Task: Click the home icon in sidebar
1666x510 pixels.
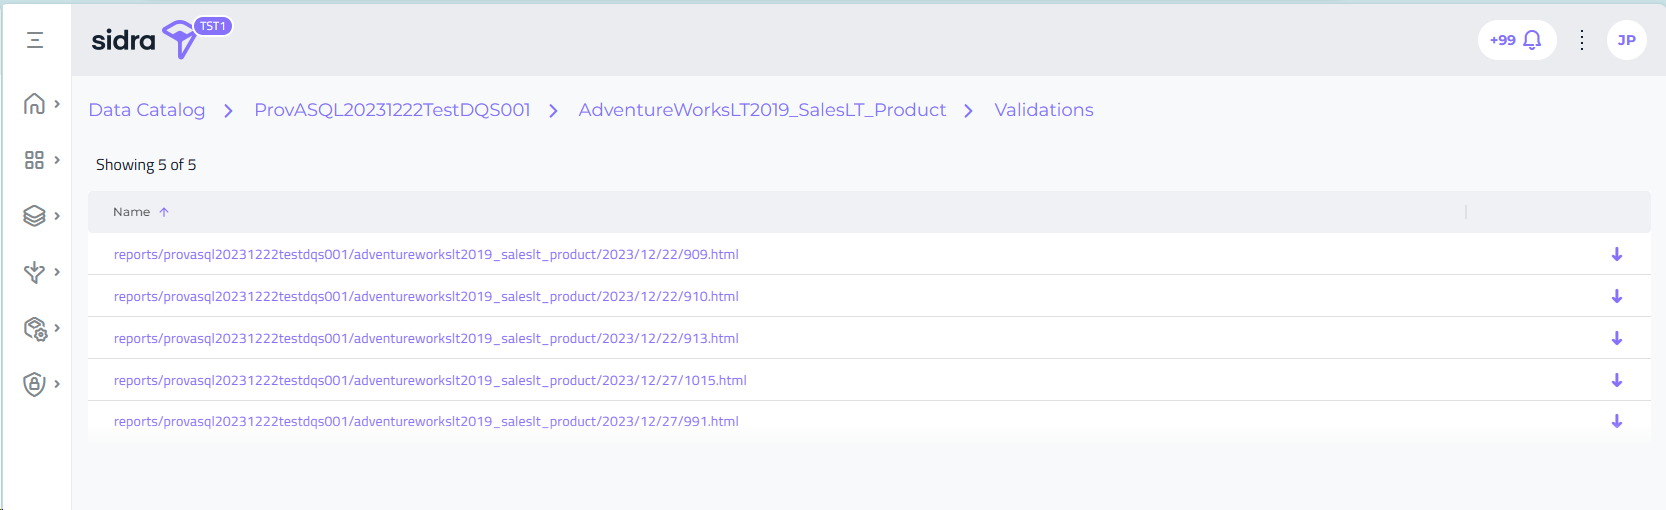Action: click(34, 104)
